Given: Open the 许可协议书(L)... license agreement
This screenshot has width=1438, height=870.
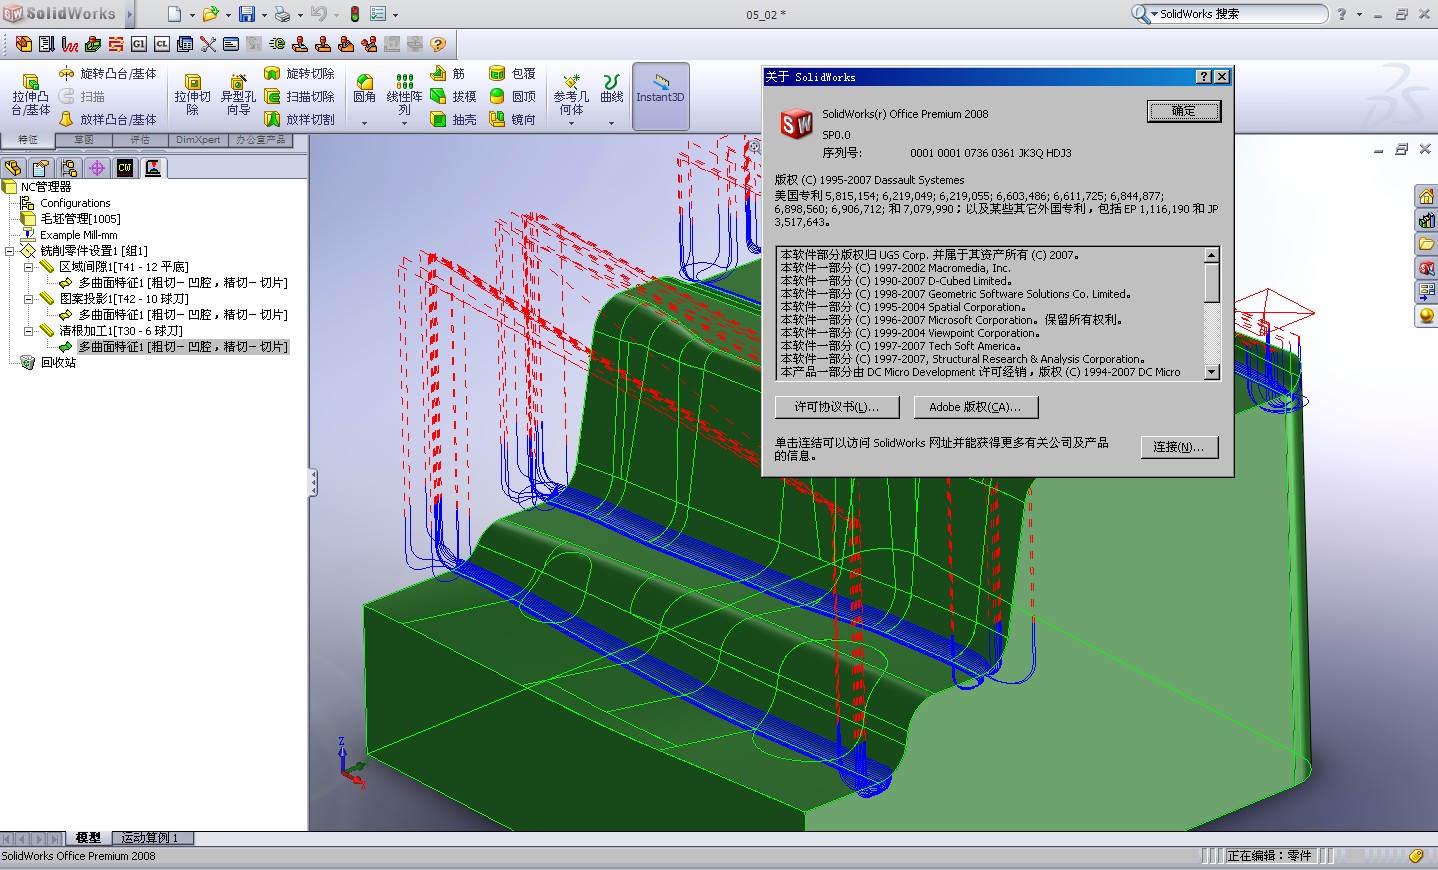Looking at the screenshot, I should [837, 407].
